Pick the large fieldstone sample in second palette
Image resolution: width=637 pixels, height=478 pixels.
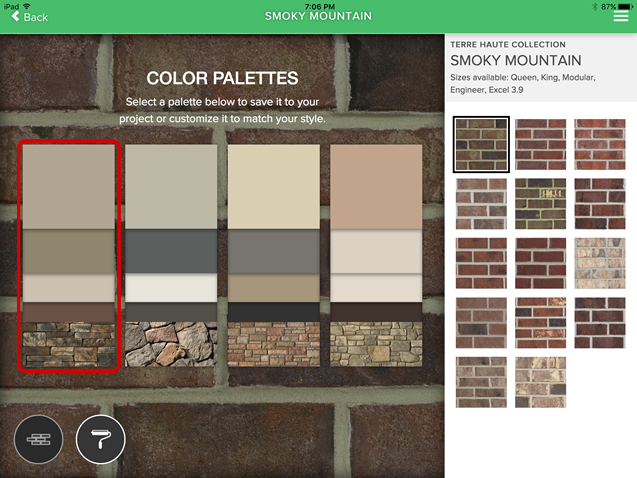pyautogui.click(x=171, y=344)
